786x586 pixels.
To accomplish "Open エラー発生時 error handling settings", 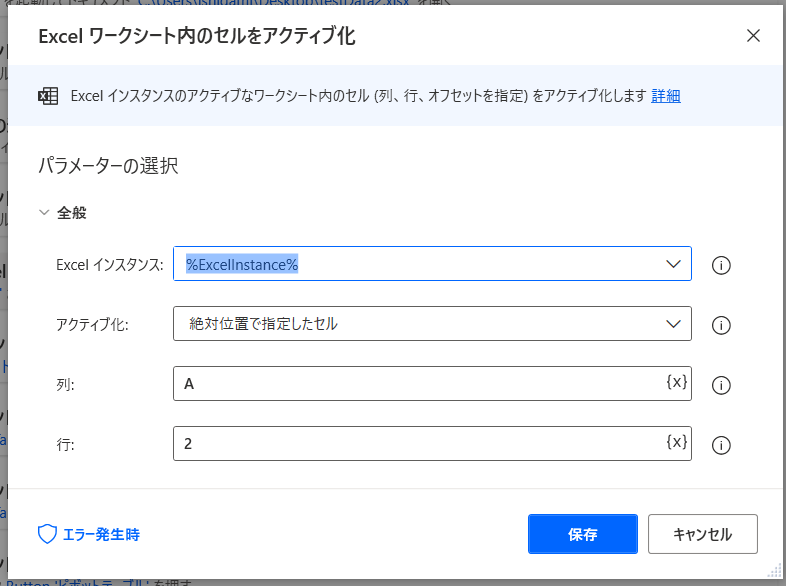I will [88, 534].
